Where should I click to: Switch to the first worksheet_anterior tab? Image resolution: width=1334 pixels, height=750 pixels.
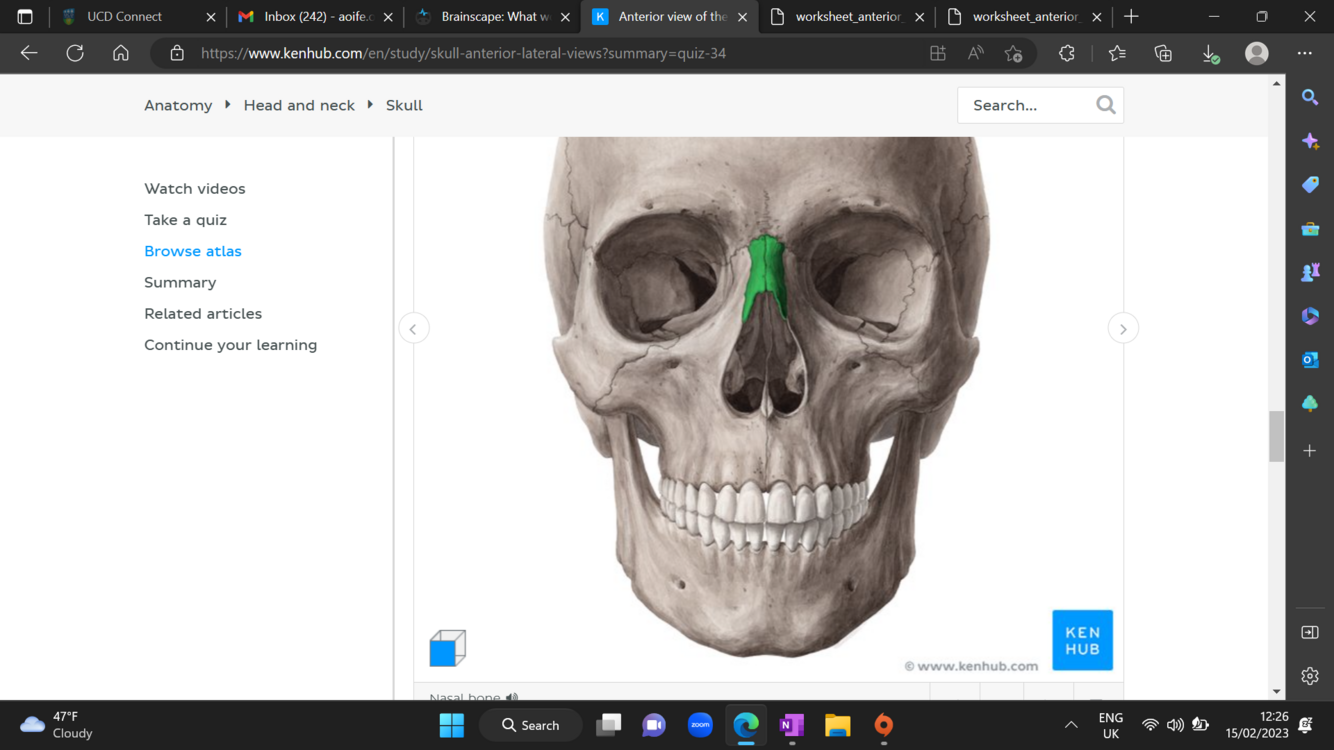pyautogui.click(x=848, y=16)
